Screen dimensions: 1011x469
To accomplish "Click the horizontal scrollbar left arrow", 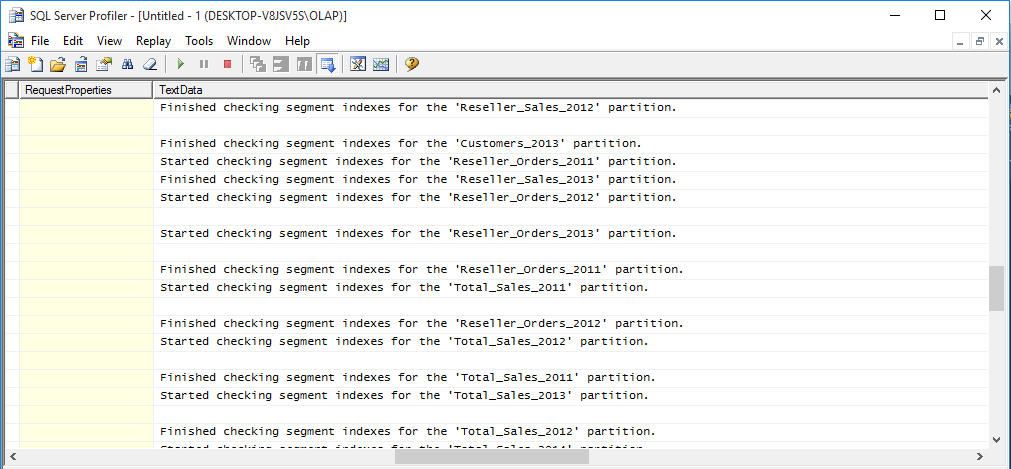I will tap(11, 457).
